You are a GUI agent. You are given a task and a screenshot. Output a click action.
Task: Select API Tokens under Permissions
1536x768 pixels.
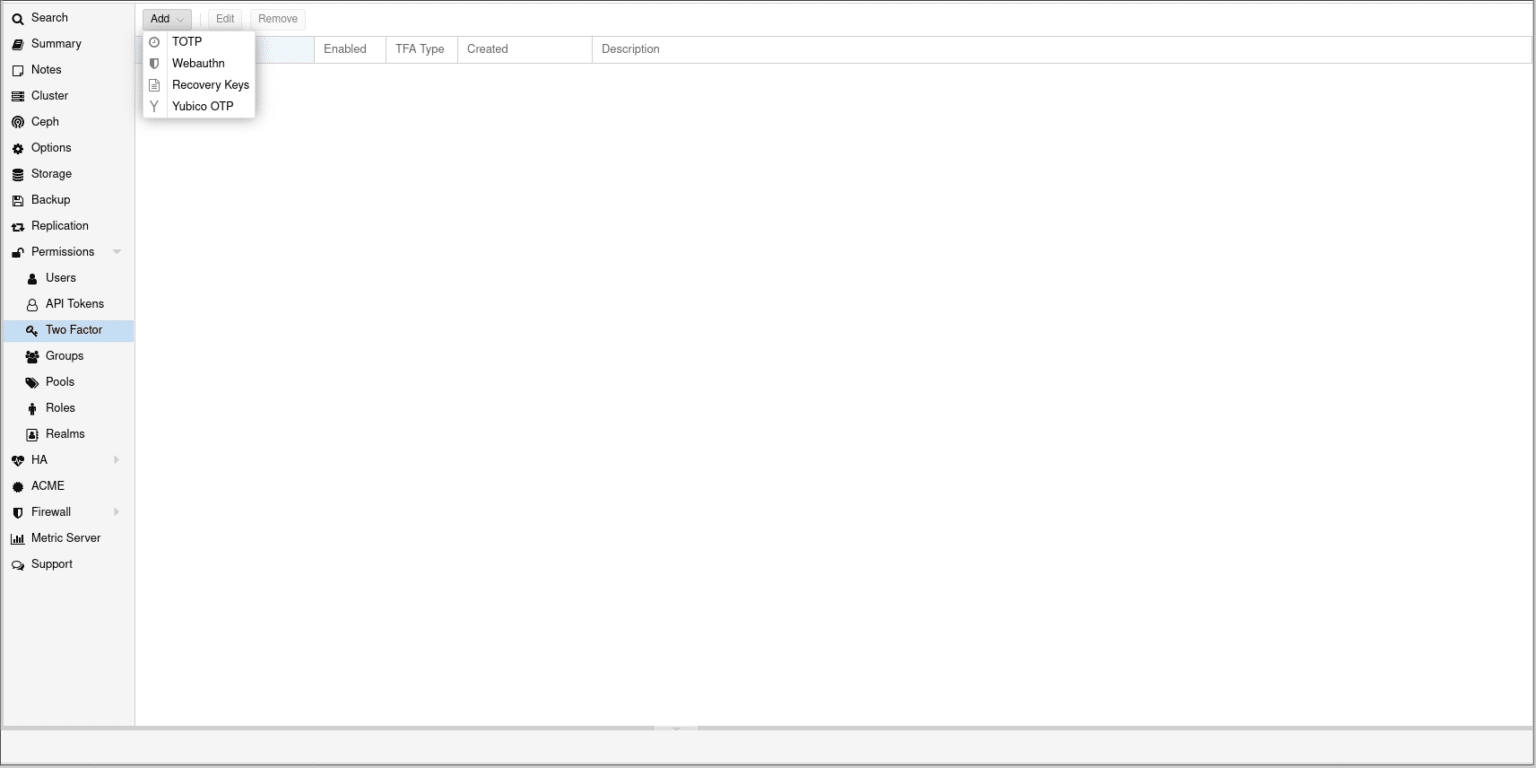(68, 304)
